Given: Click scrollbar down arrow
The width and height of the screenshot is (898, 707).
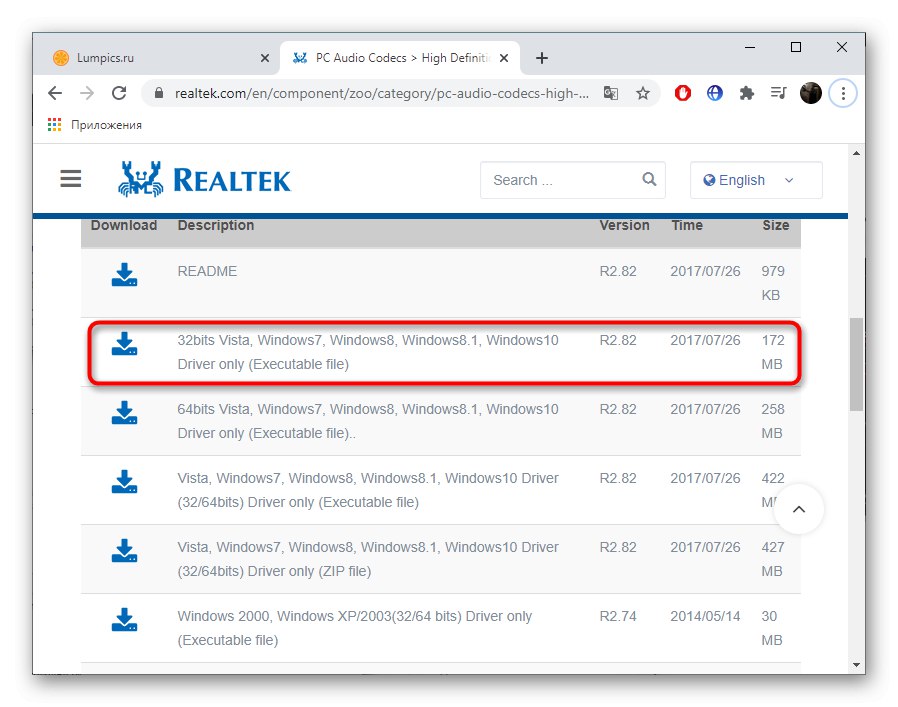Looking at the screenshot, I should pos(856,665).
